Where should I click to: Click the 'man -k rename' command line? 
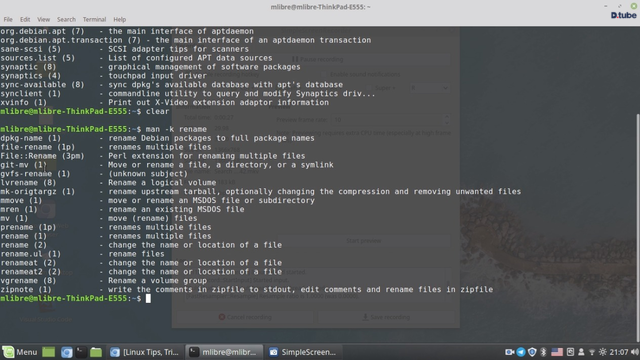(104, 129)
